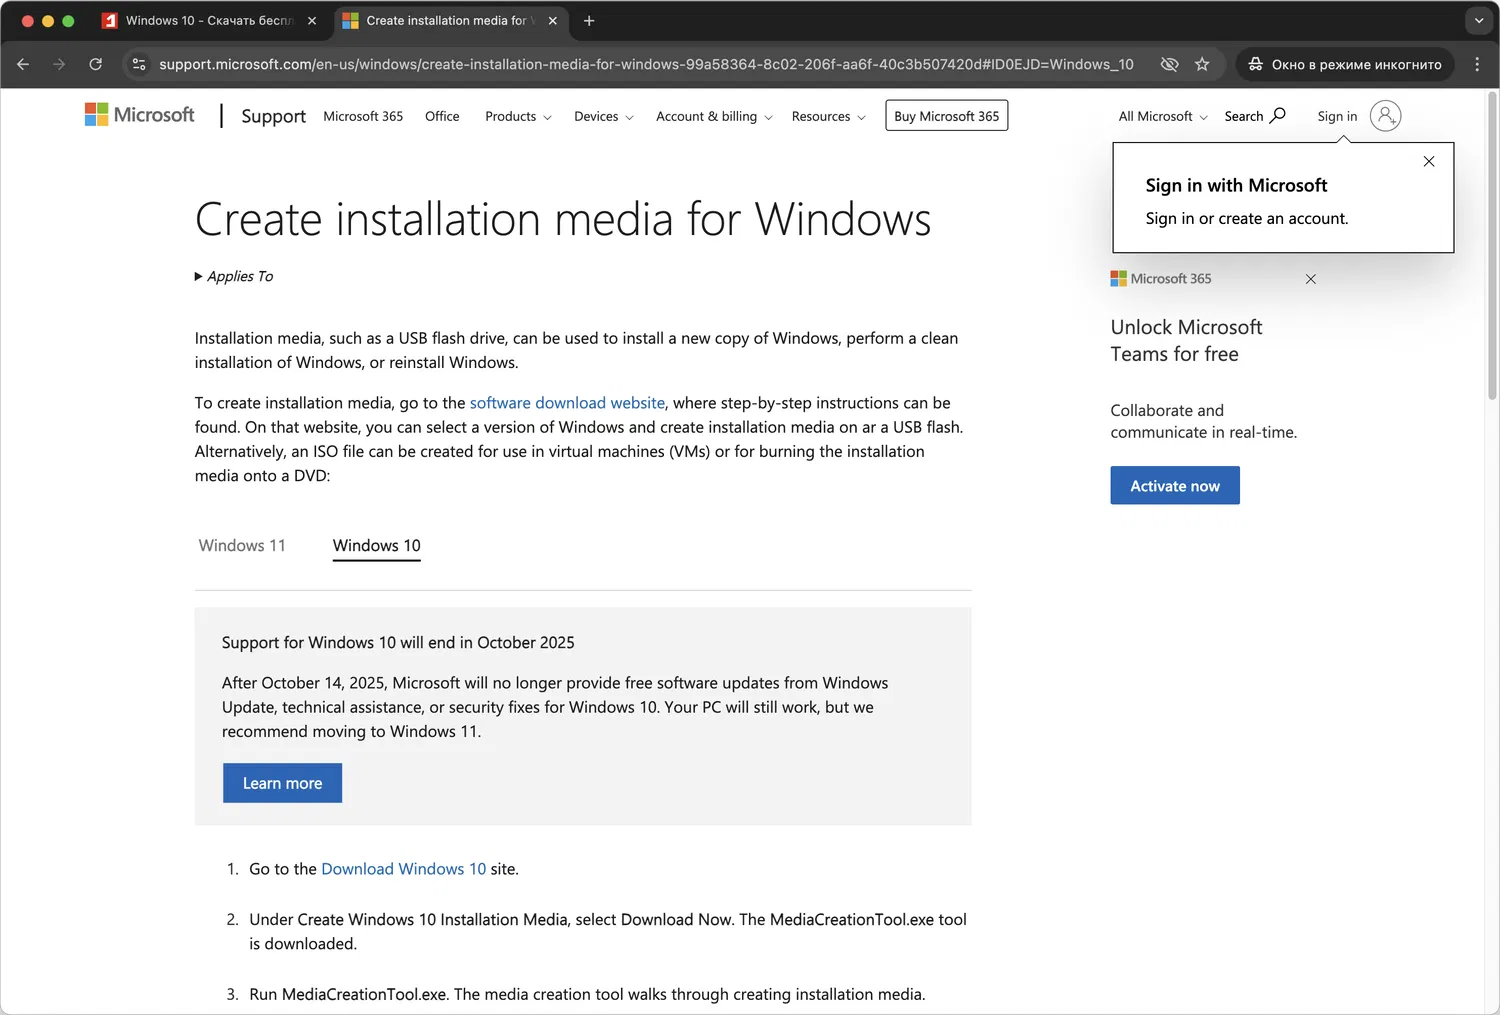The image size is (1500, 1015).
Task: Click the site information icon in address bar
Action: [139, 64]
